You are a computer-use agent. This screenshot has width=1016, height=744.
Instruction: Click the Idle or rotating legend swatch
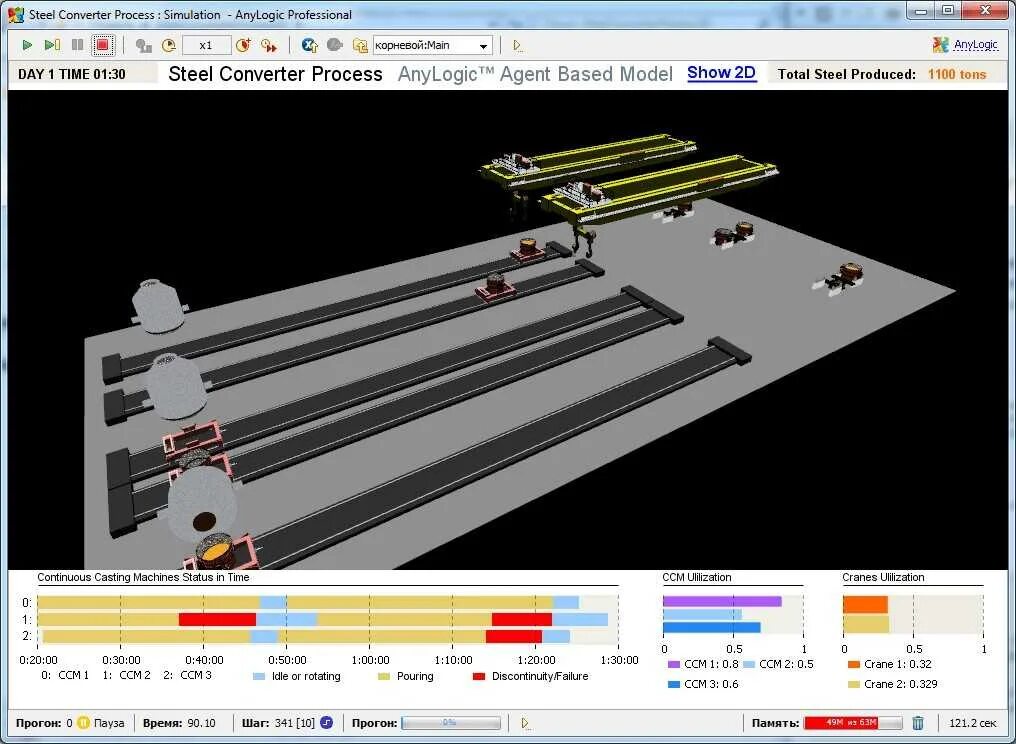click(x=259, y=677)
